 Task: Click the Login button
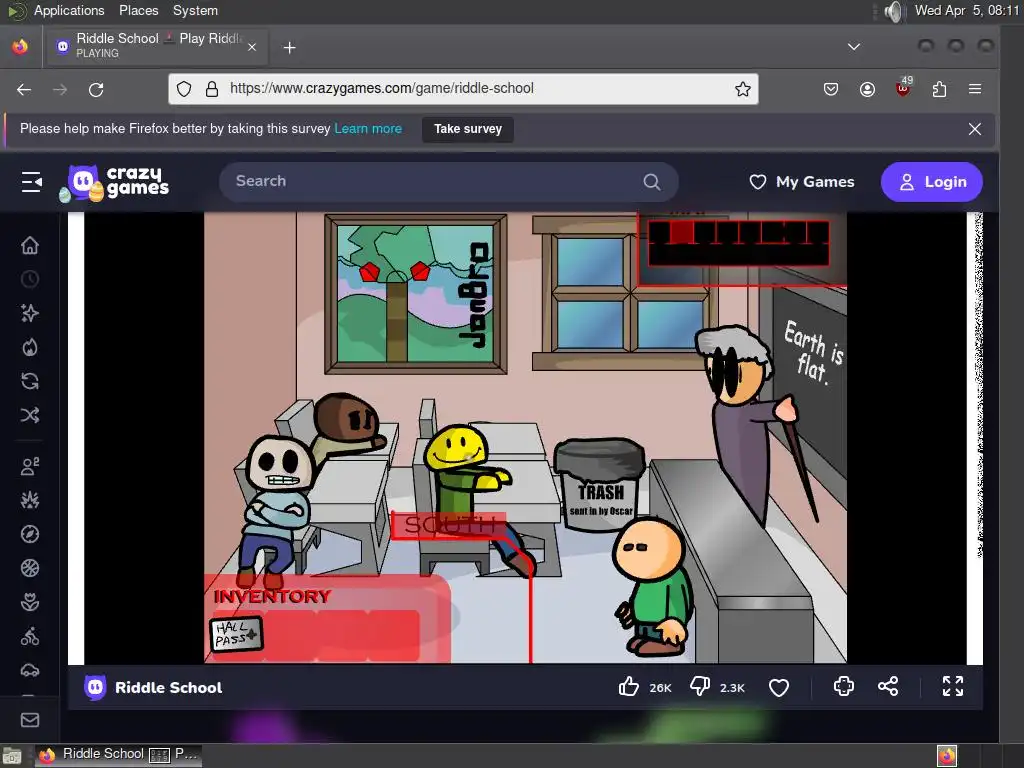(932, 182)
